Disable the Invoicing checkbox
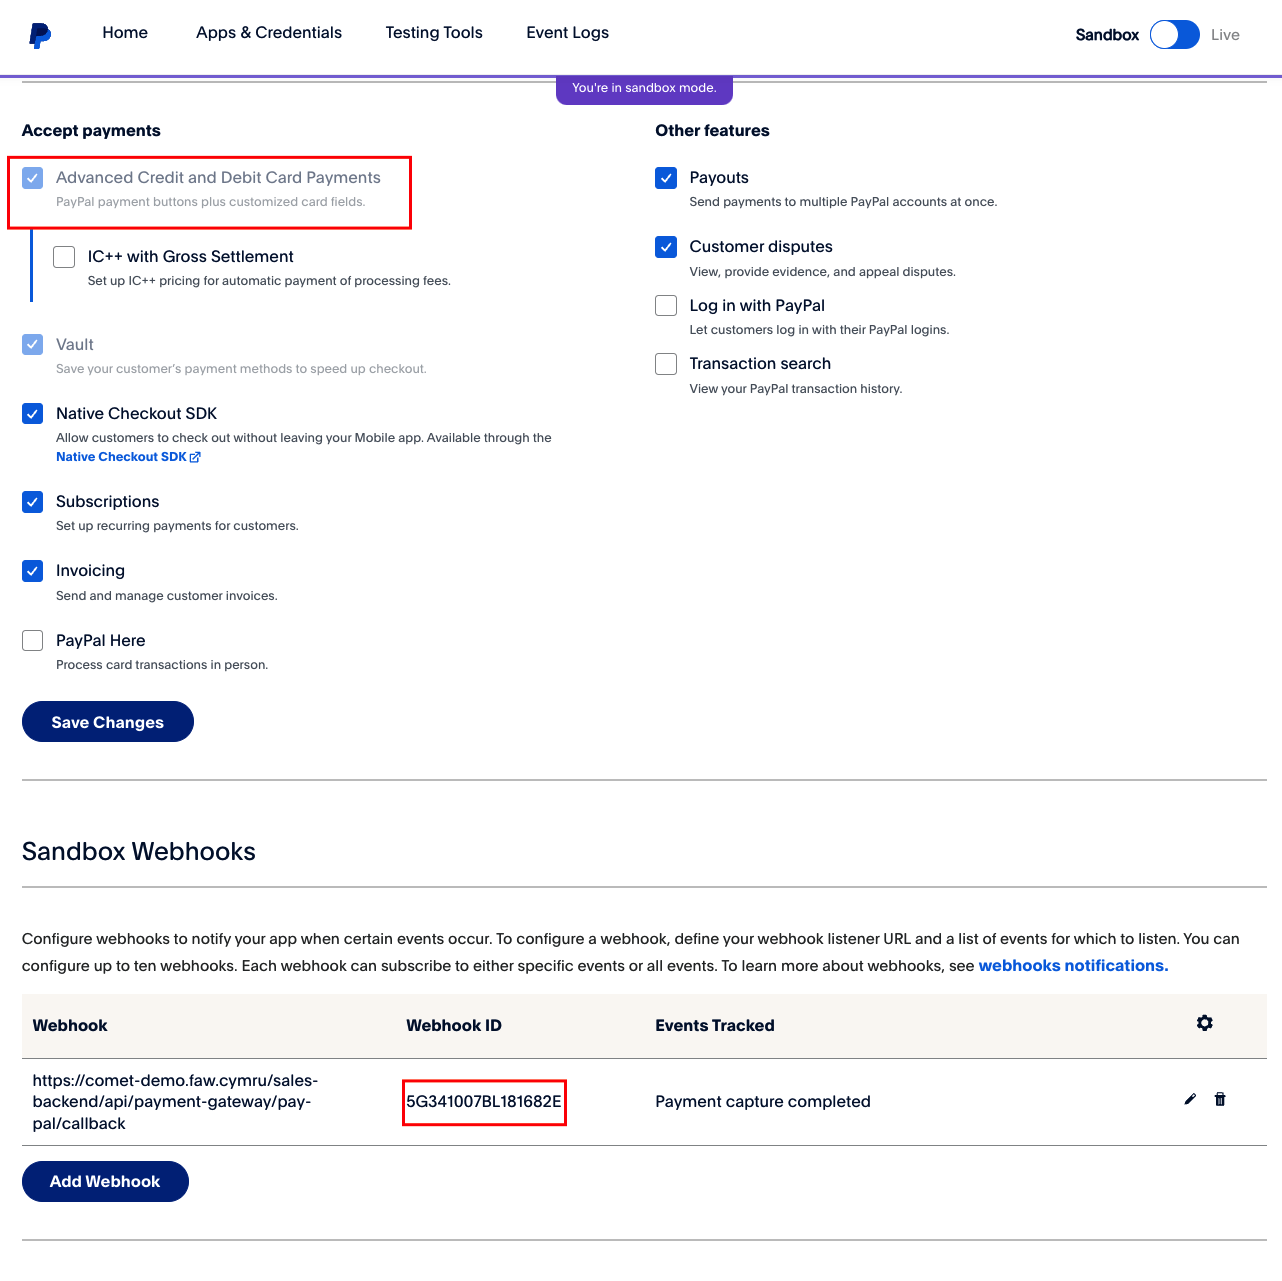 (33, 571)
